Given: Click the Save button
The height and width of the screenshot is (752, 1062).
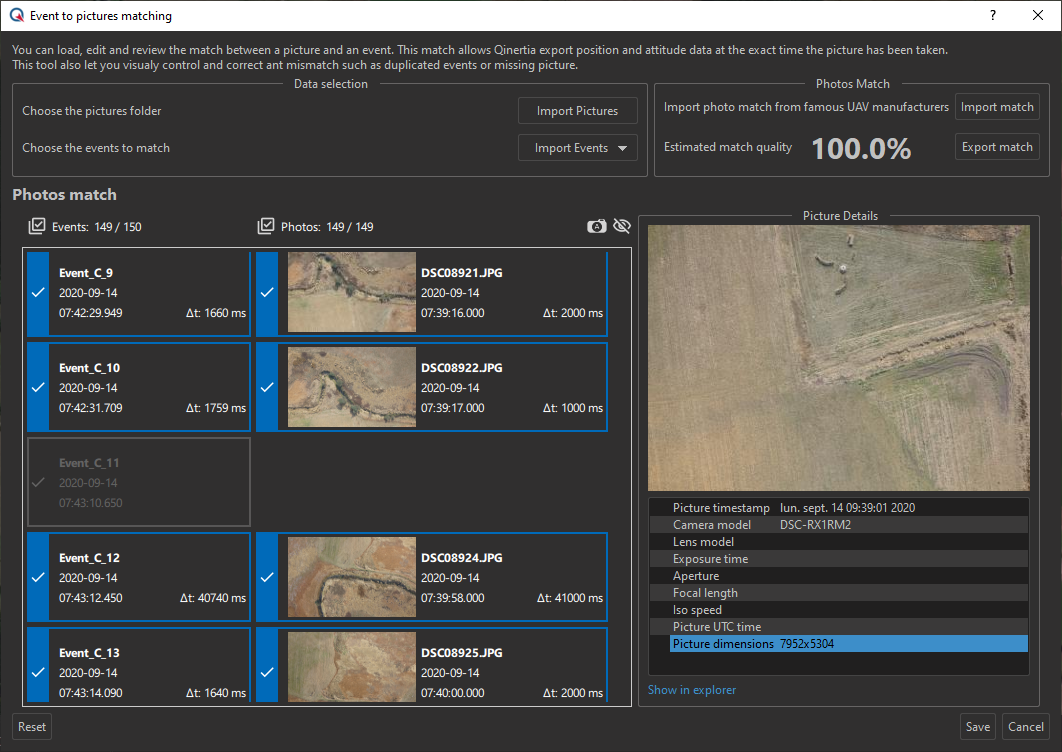Looking at the screenshot, I should [x=978, y=727].
